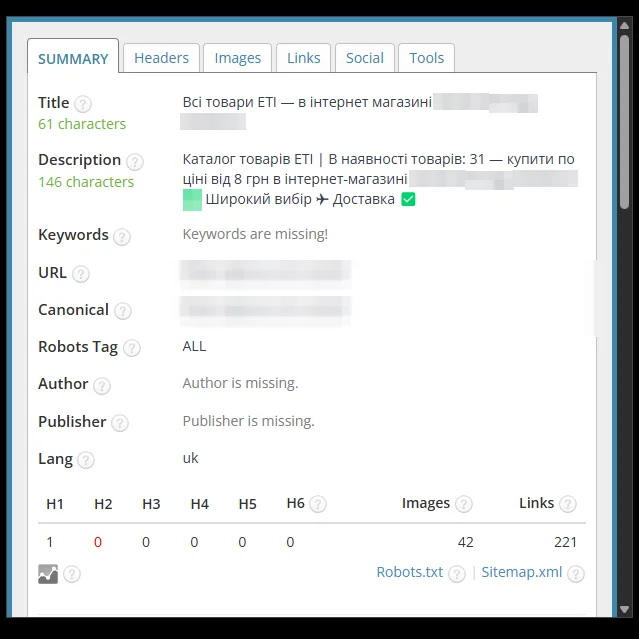Click help icon beside the chart icon
This screenshot has height=639, width=639.
pyautogui.click(x=72, y=574)
